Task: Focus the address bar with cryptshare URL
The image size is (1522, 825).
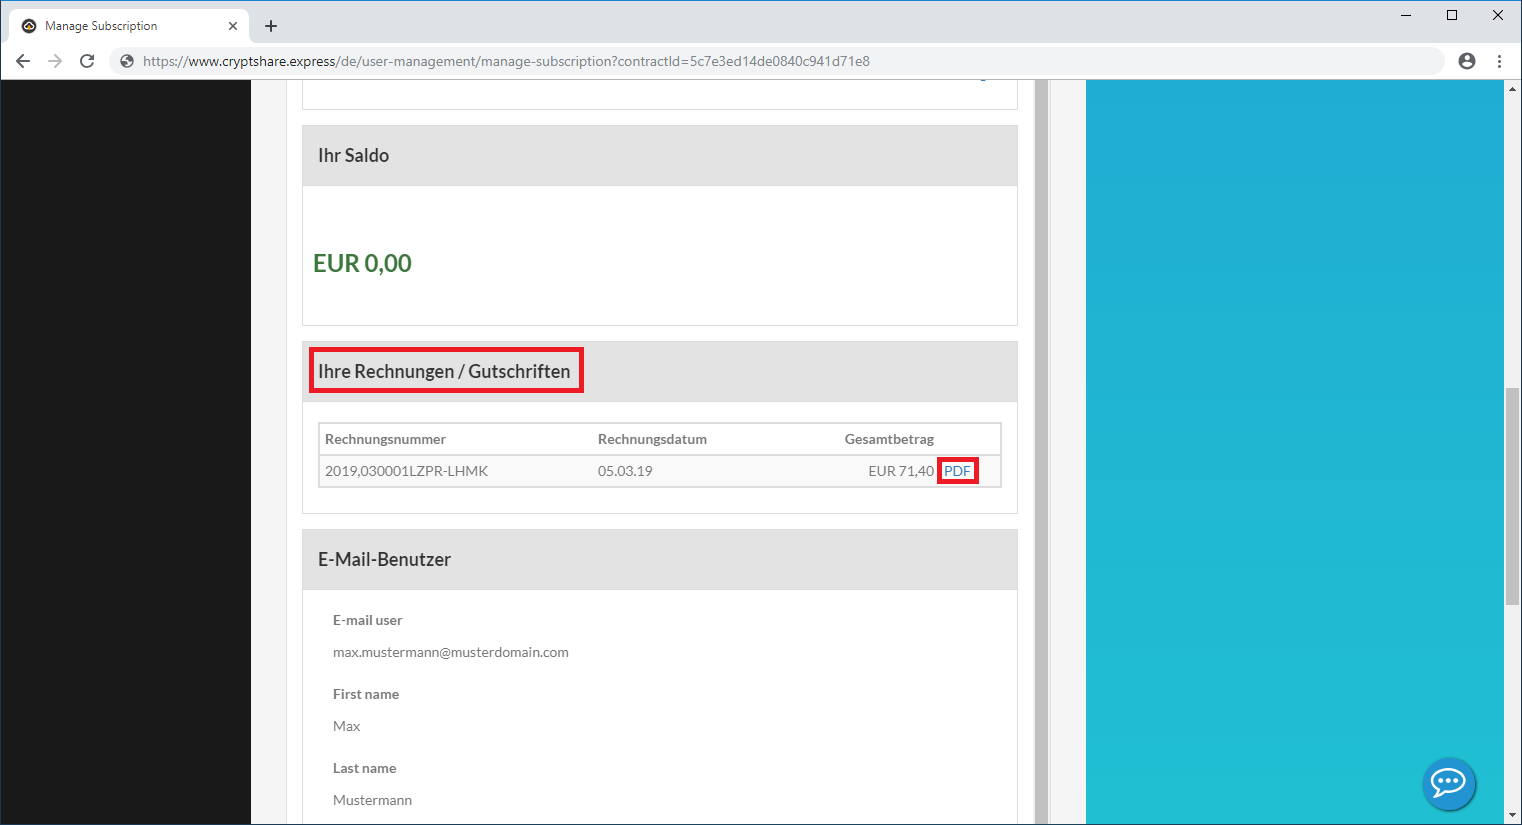Action: (600, 61)
